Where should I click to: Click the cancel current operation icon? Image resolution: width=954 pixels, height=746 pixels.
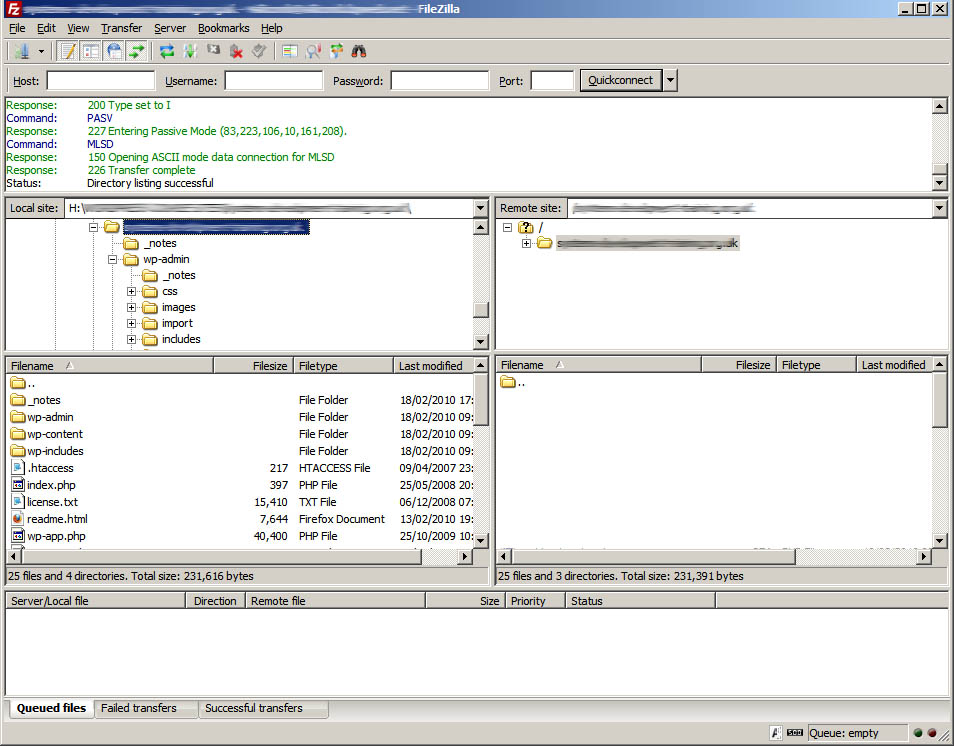[x=213, y=52]
